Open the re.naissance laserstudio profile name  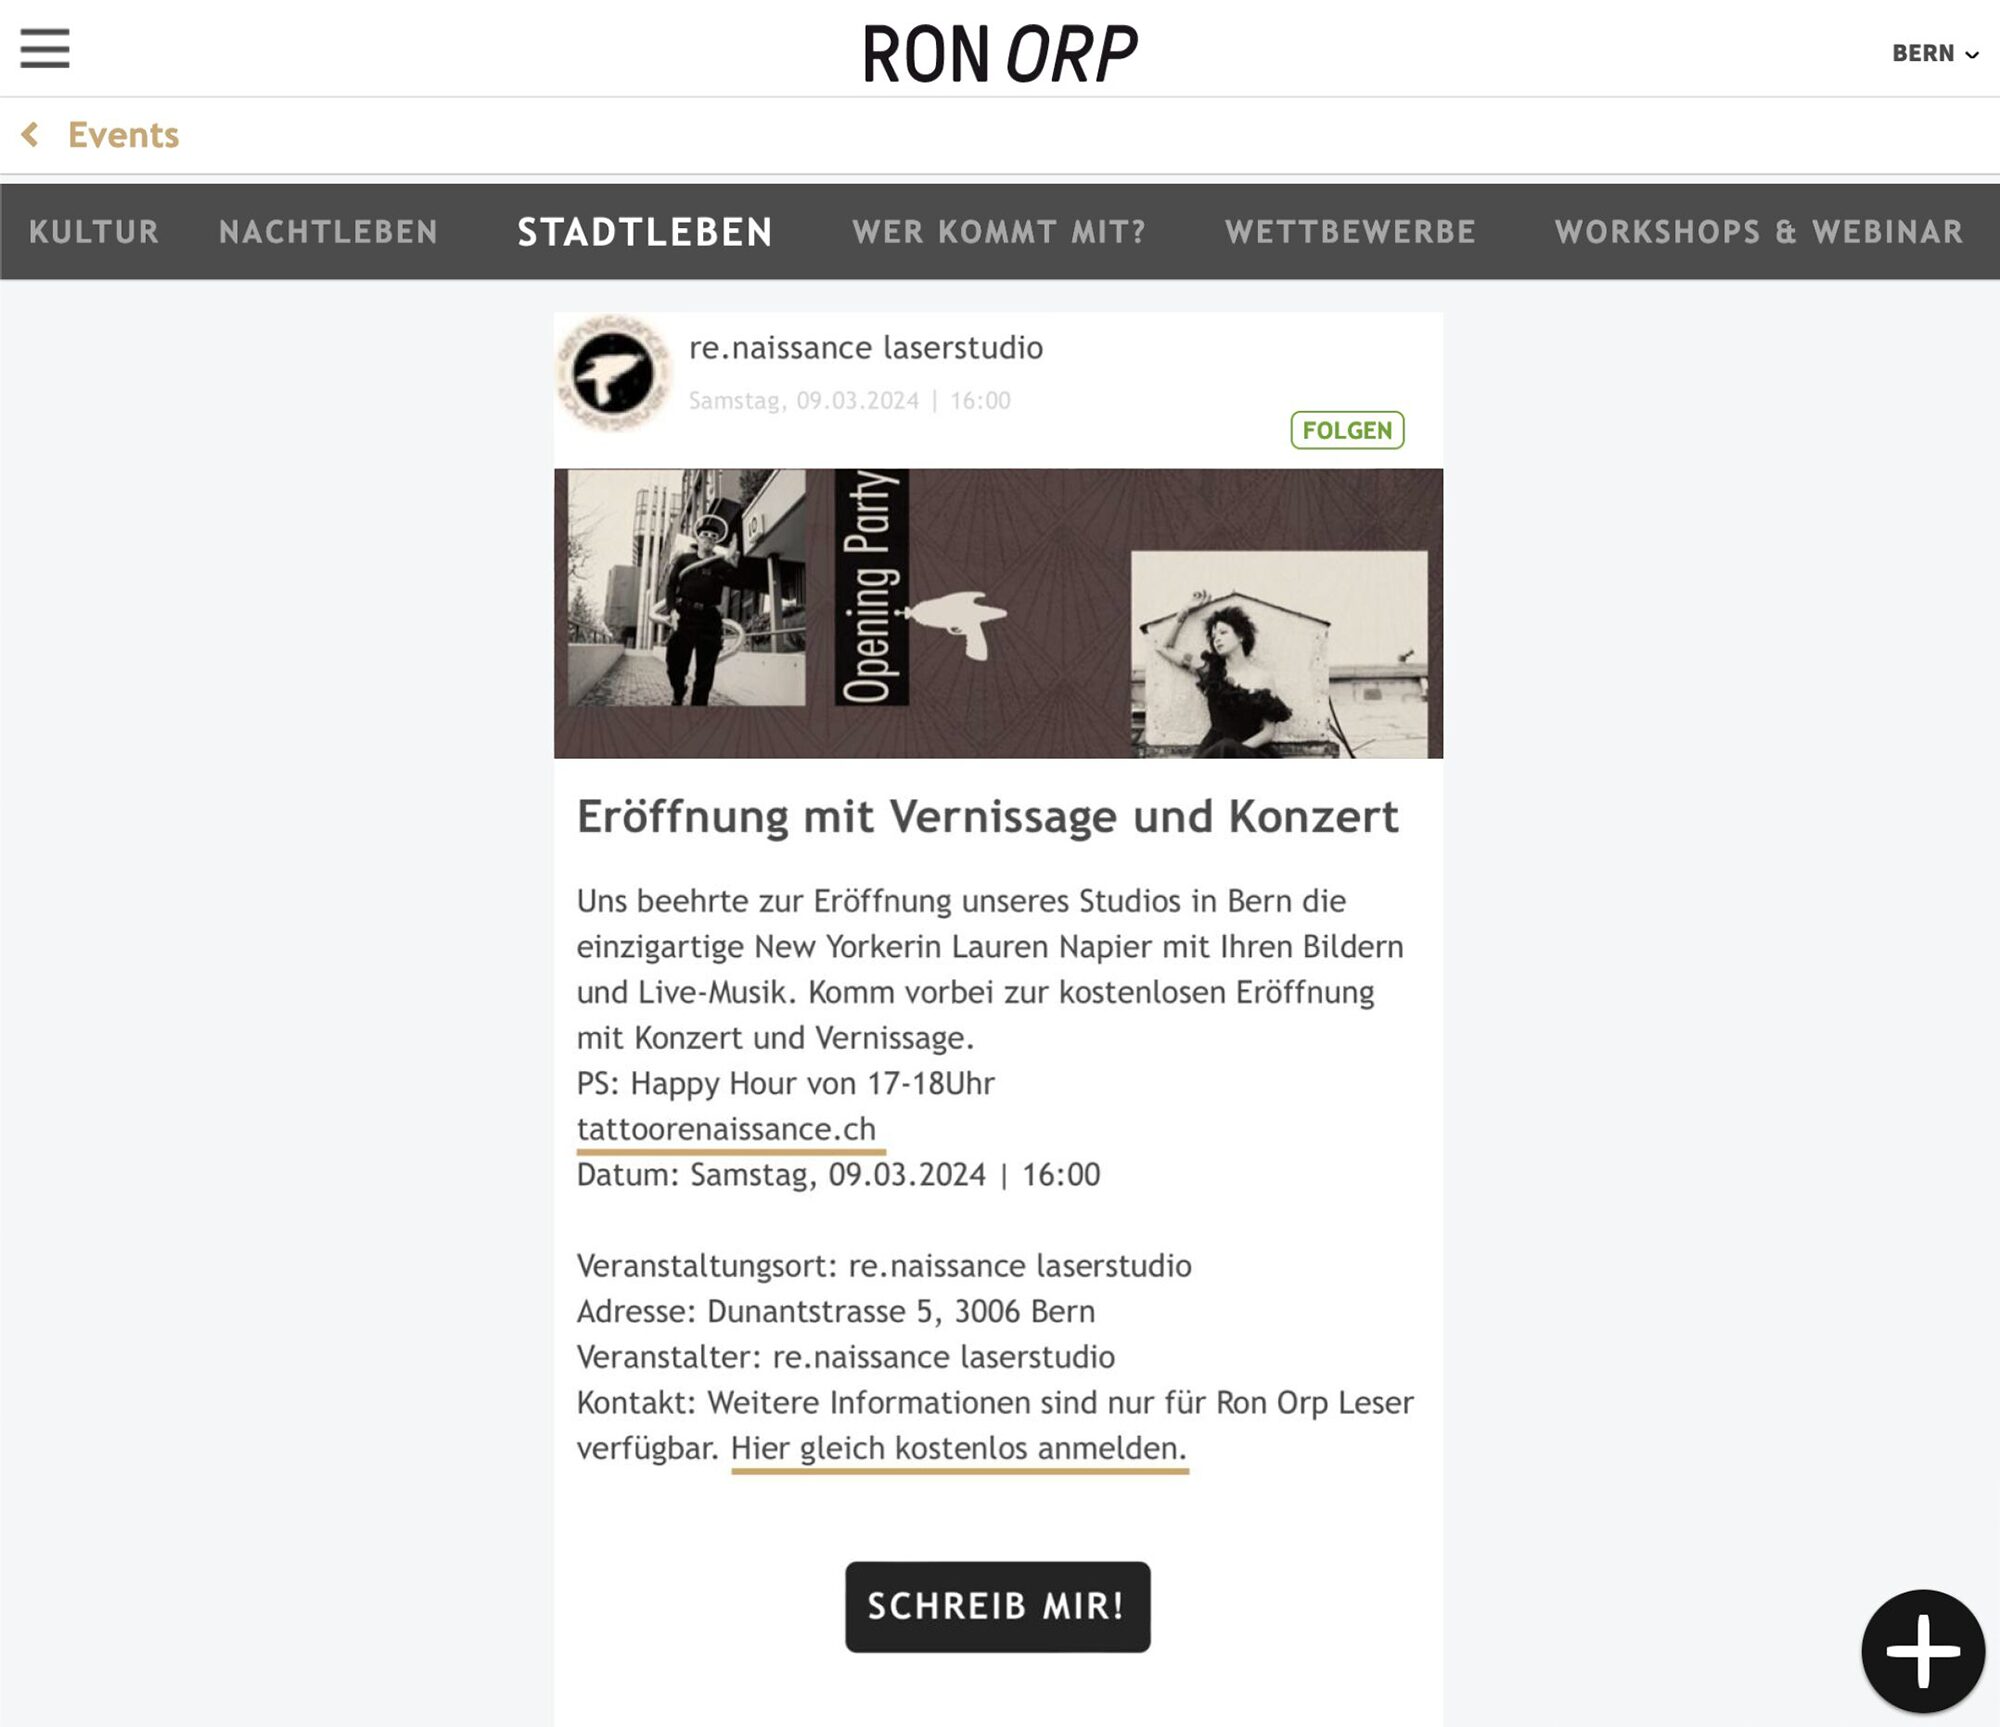[x=866, y=347]
